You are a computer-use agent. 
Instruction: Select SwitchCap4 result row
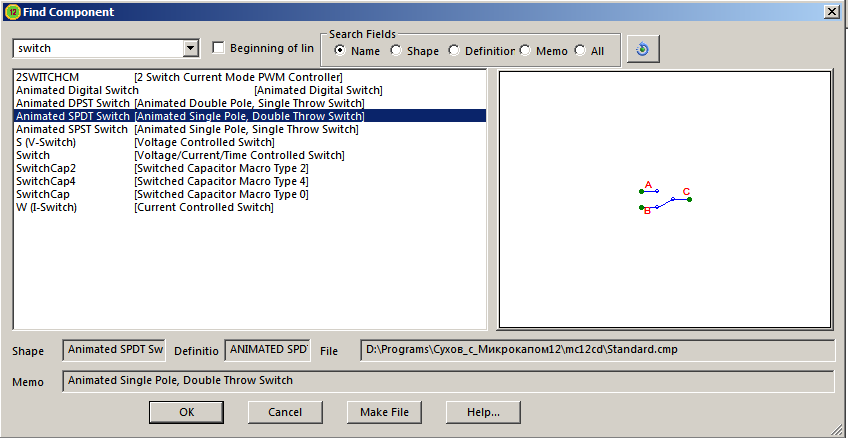(249, 181)
